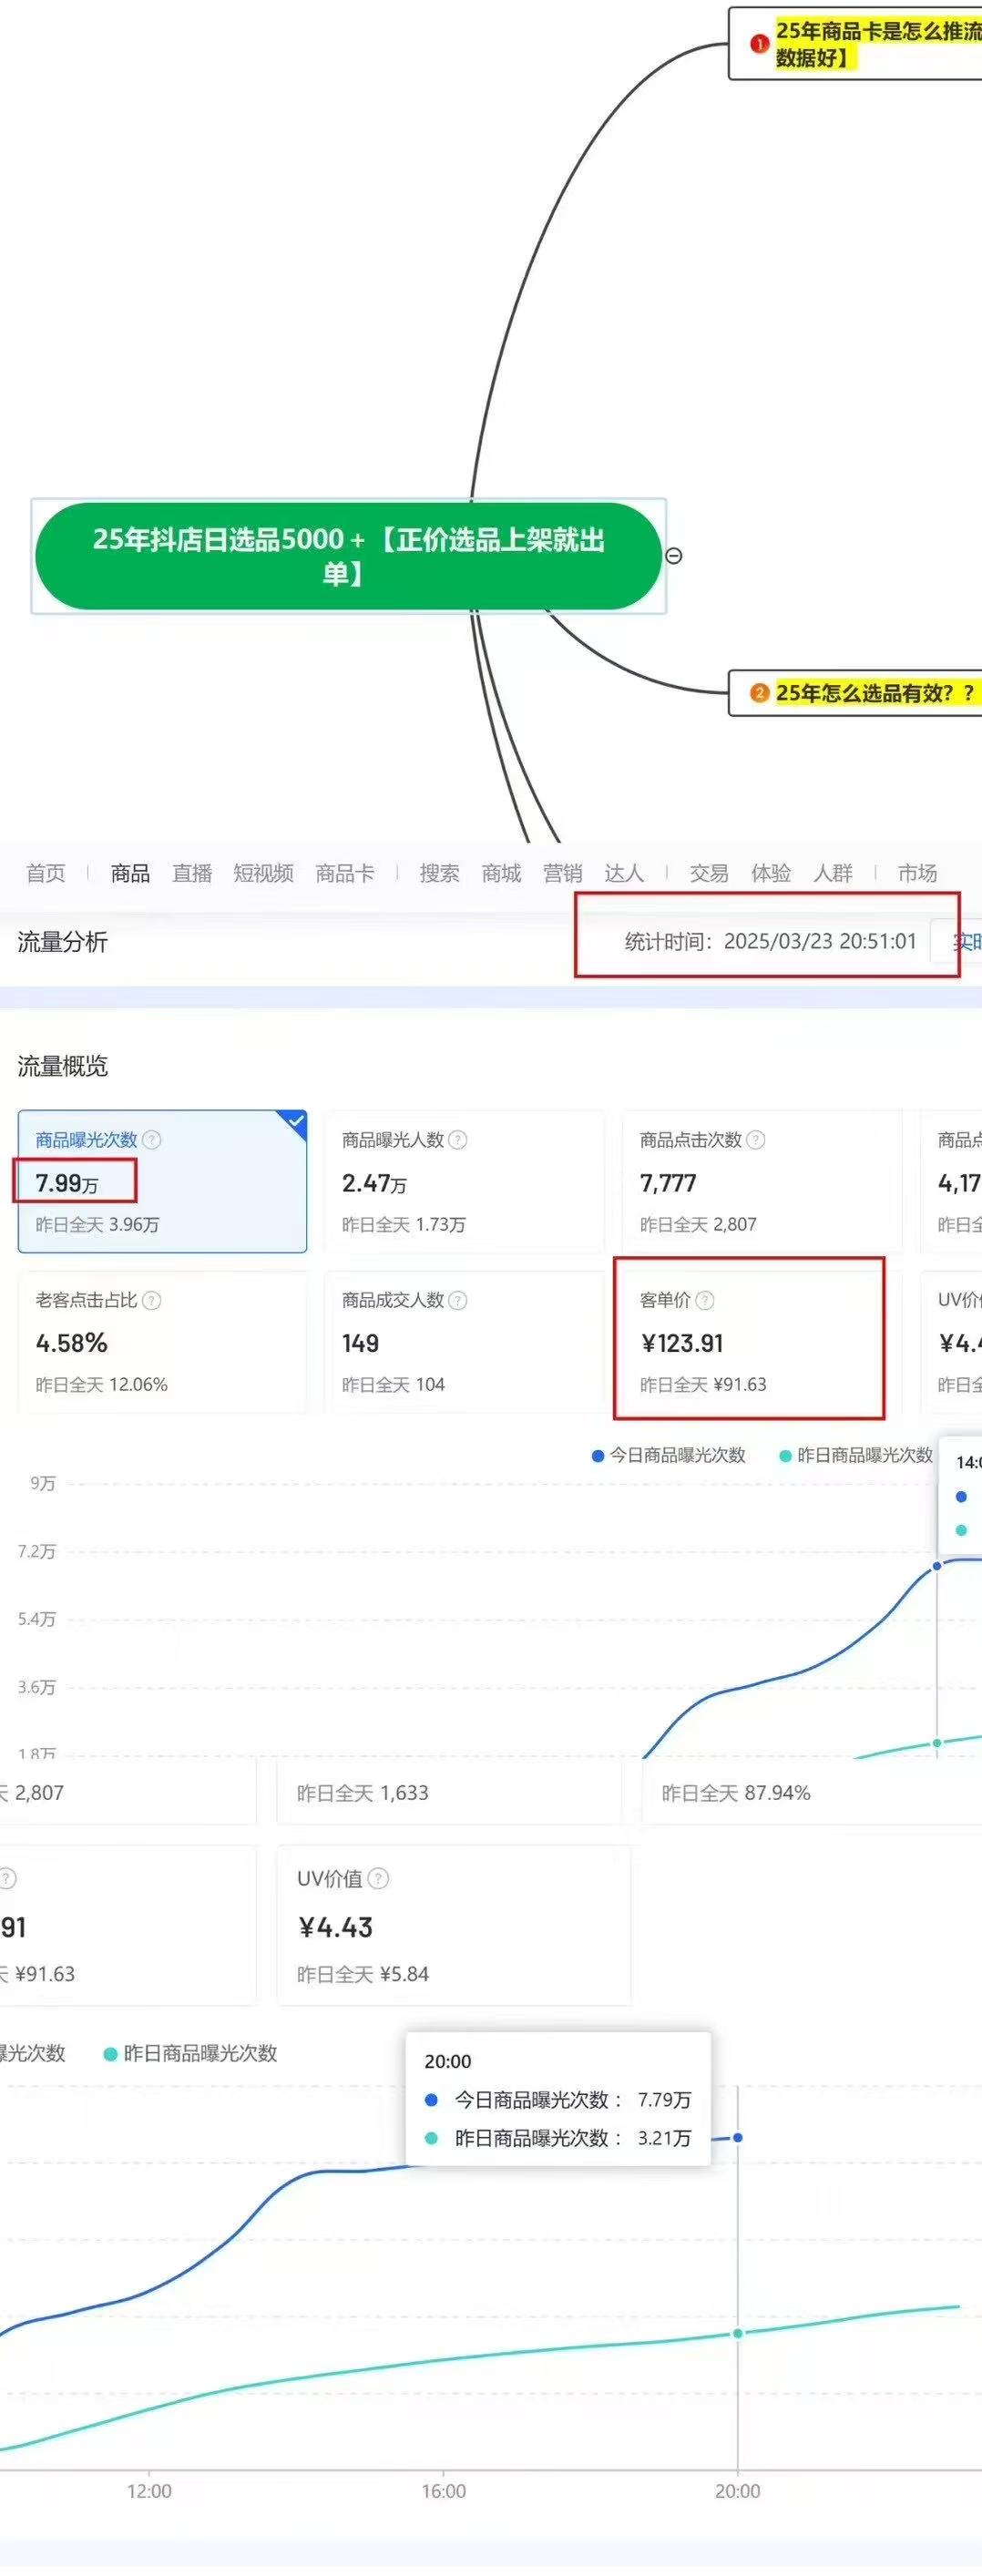Click help icon beside 商品曝光人数
Image resolution: width=982 pixels, height=2576 pixels.
457,1140
